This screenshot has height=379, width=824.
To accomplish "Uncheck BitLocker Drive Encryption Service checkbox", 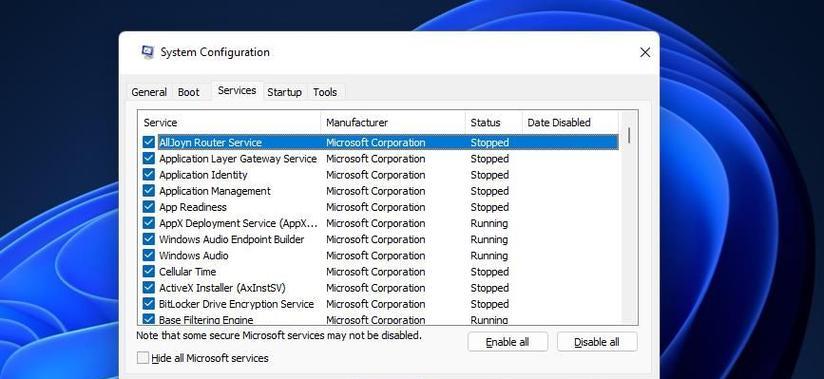I will pyautogui.click(x=149, y=304).
